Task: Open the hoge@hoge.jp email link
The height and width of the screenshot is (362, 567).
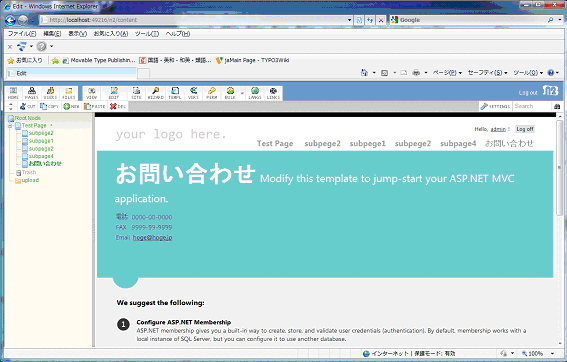Action: point(152,238)
